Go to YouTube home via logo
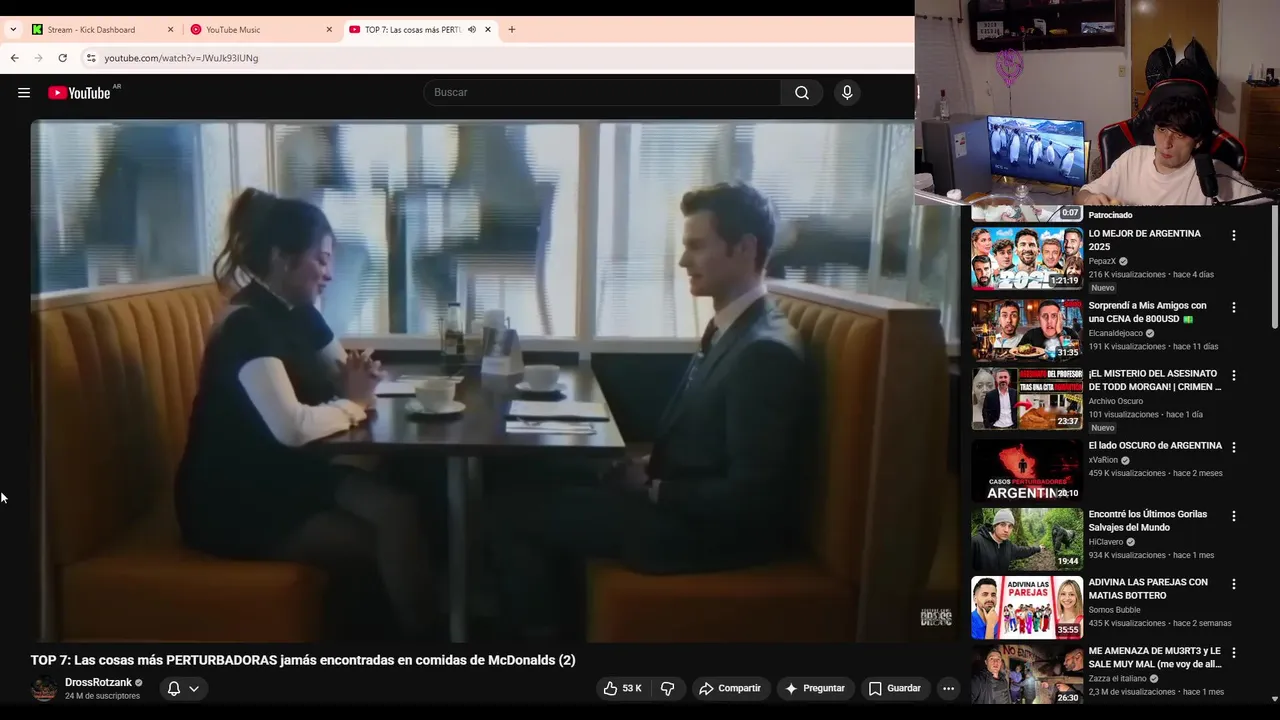 tap(79, 93)
